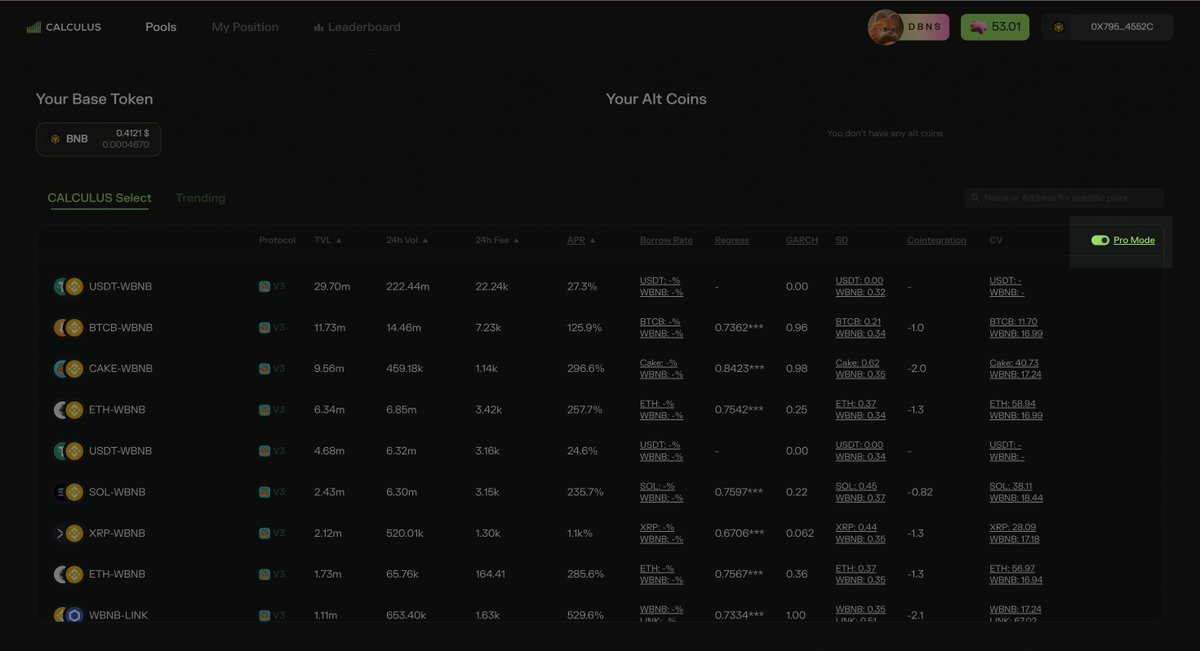
Task: Toggle the Pro Mode switch off
Action: click(x=1100, y=240)
